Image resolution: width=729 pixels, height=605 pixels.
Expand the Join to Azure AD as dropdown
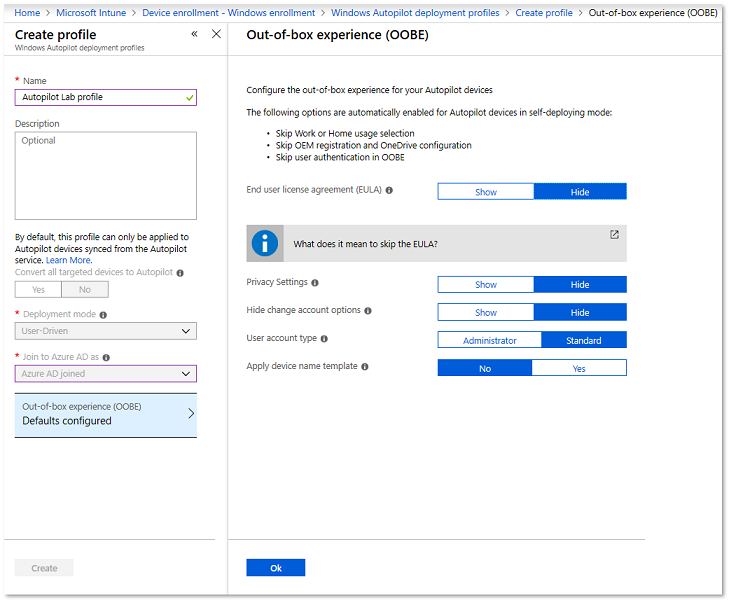106,374
